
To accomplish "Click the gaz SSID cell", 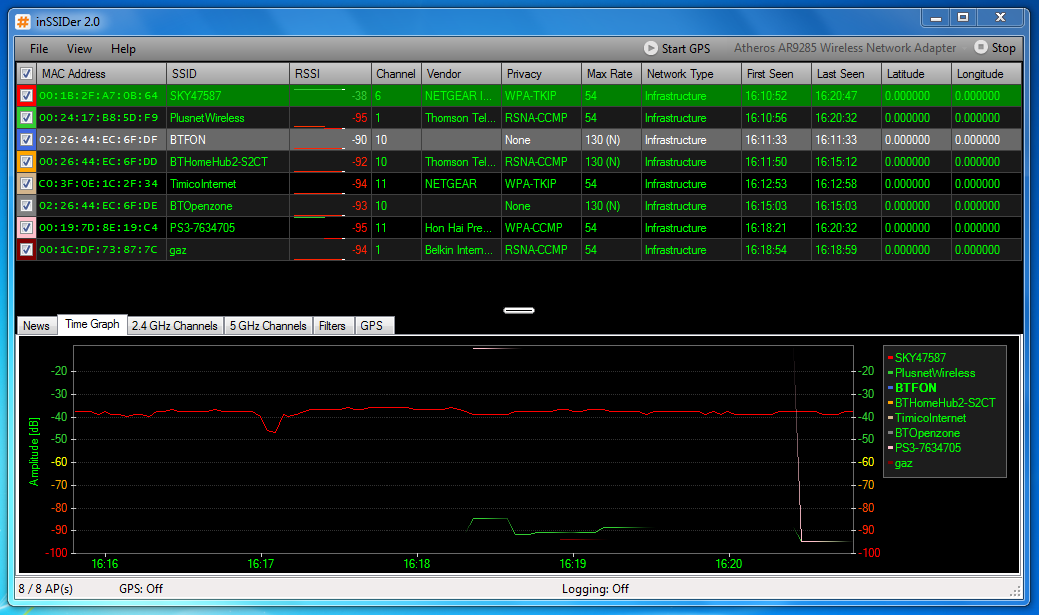I will point(228,250).
